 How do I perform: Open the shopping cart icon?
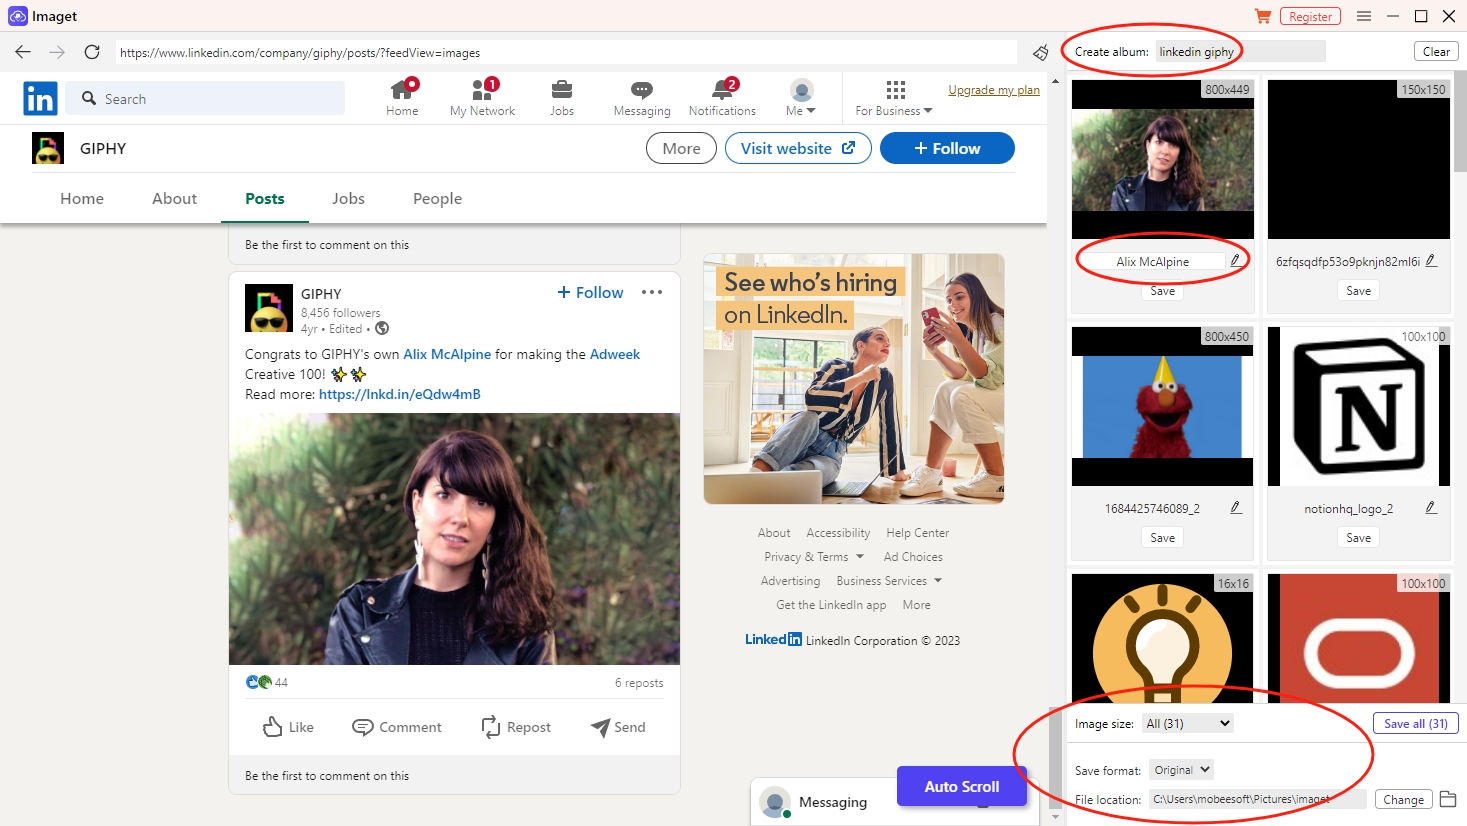pyautogui.click(x=1263, y=16)
